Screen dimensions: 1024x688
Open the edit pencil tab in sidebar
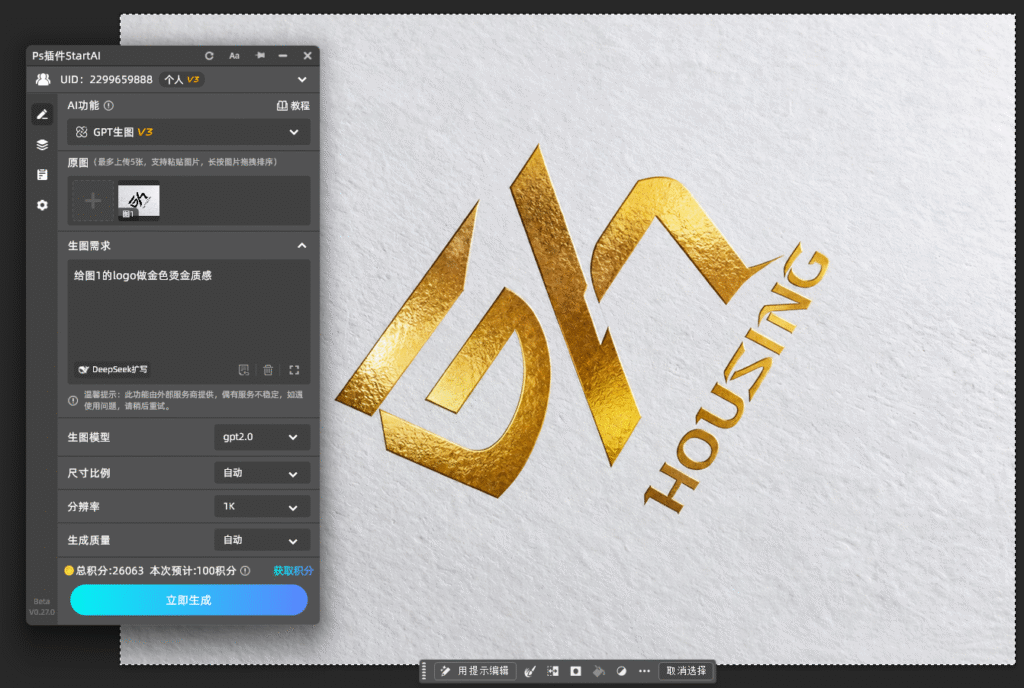pyautogui.click(x=42, y=115)
